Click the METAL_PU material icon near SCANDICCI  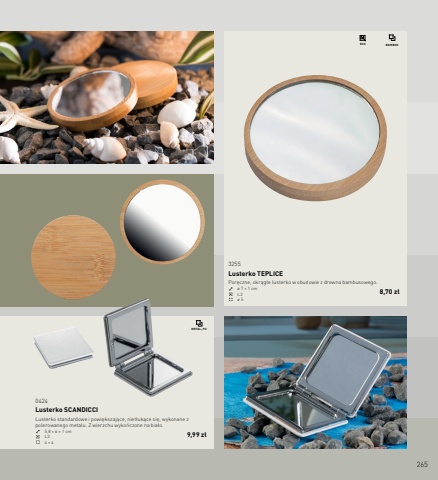(199, 325)
